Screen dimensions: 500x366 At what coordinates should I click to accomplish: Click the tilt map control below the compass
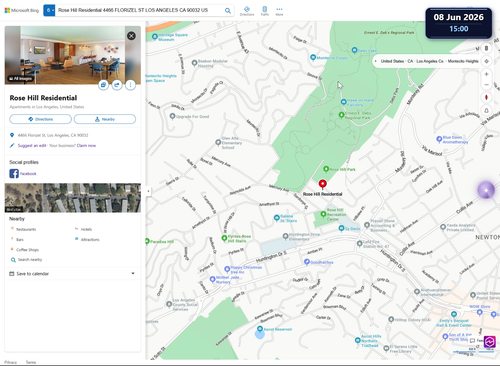486,110
